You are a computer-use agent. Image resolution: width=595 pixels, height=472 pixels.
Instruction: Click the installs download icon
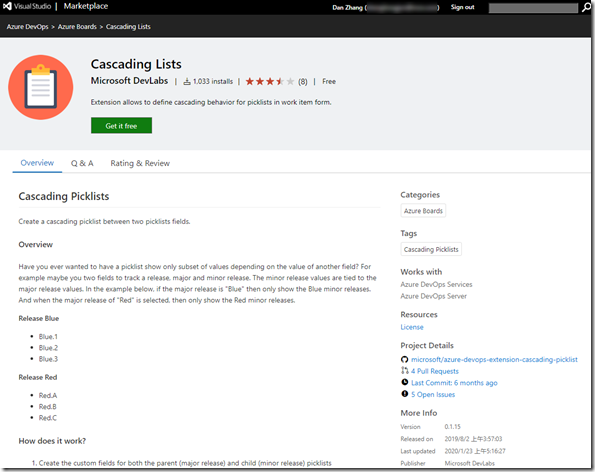coord(187,81)
